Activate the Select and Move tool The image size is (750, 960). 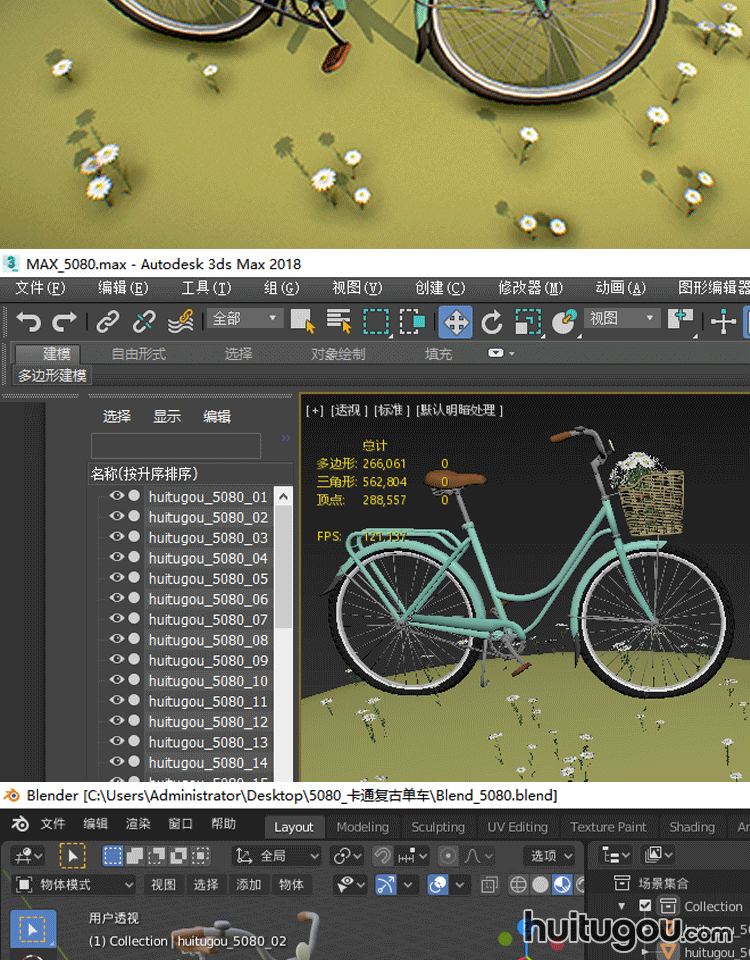pyautogui.click(x=455, y=321)
